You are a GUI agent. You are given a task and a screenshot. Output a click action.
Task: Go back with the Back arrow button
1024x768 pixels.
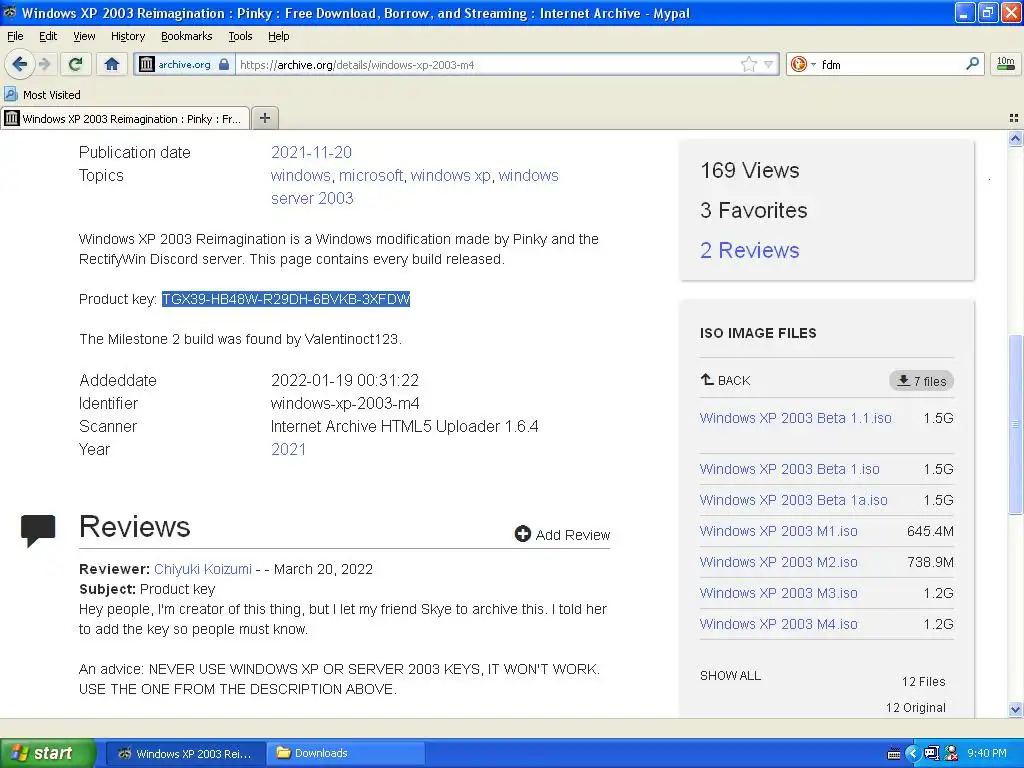[19, 64]
